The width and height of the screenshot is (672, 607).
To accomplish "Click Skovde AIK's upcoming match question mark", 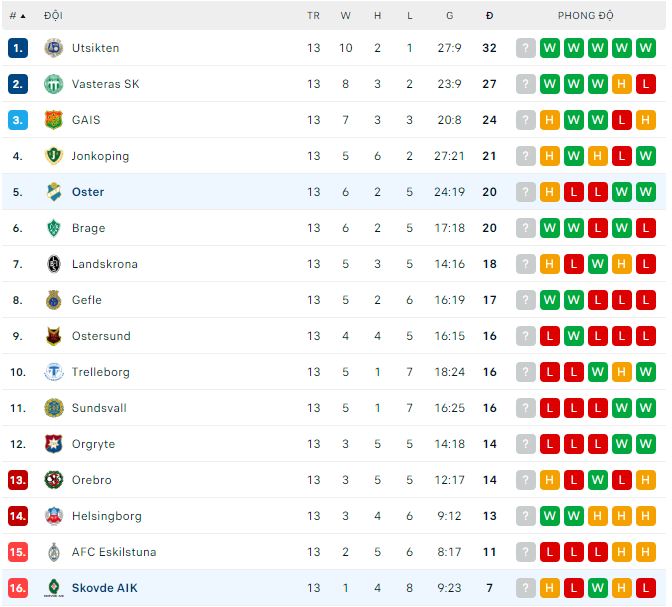I will tap(526, 588).
